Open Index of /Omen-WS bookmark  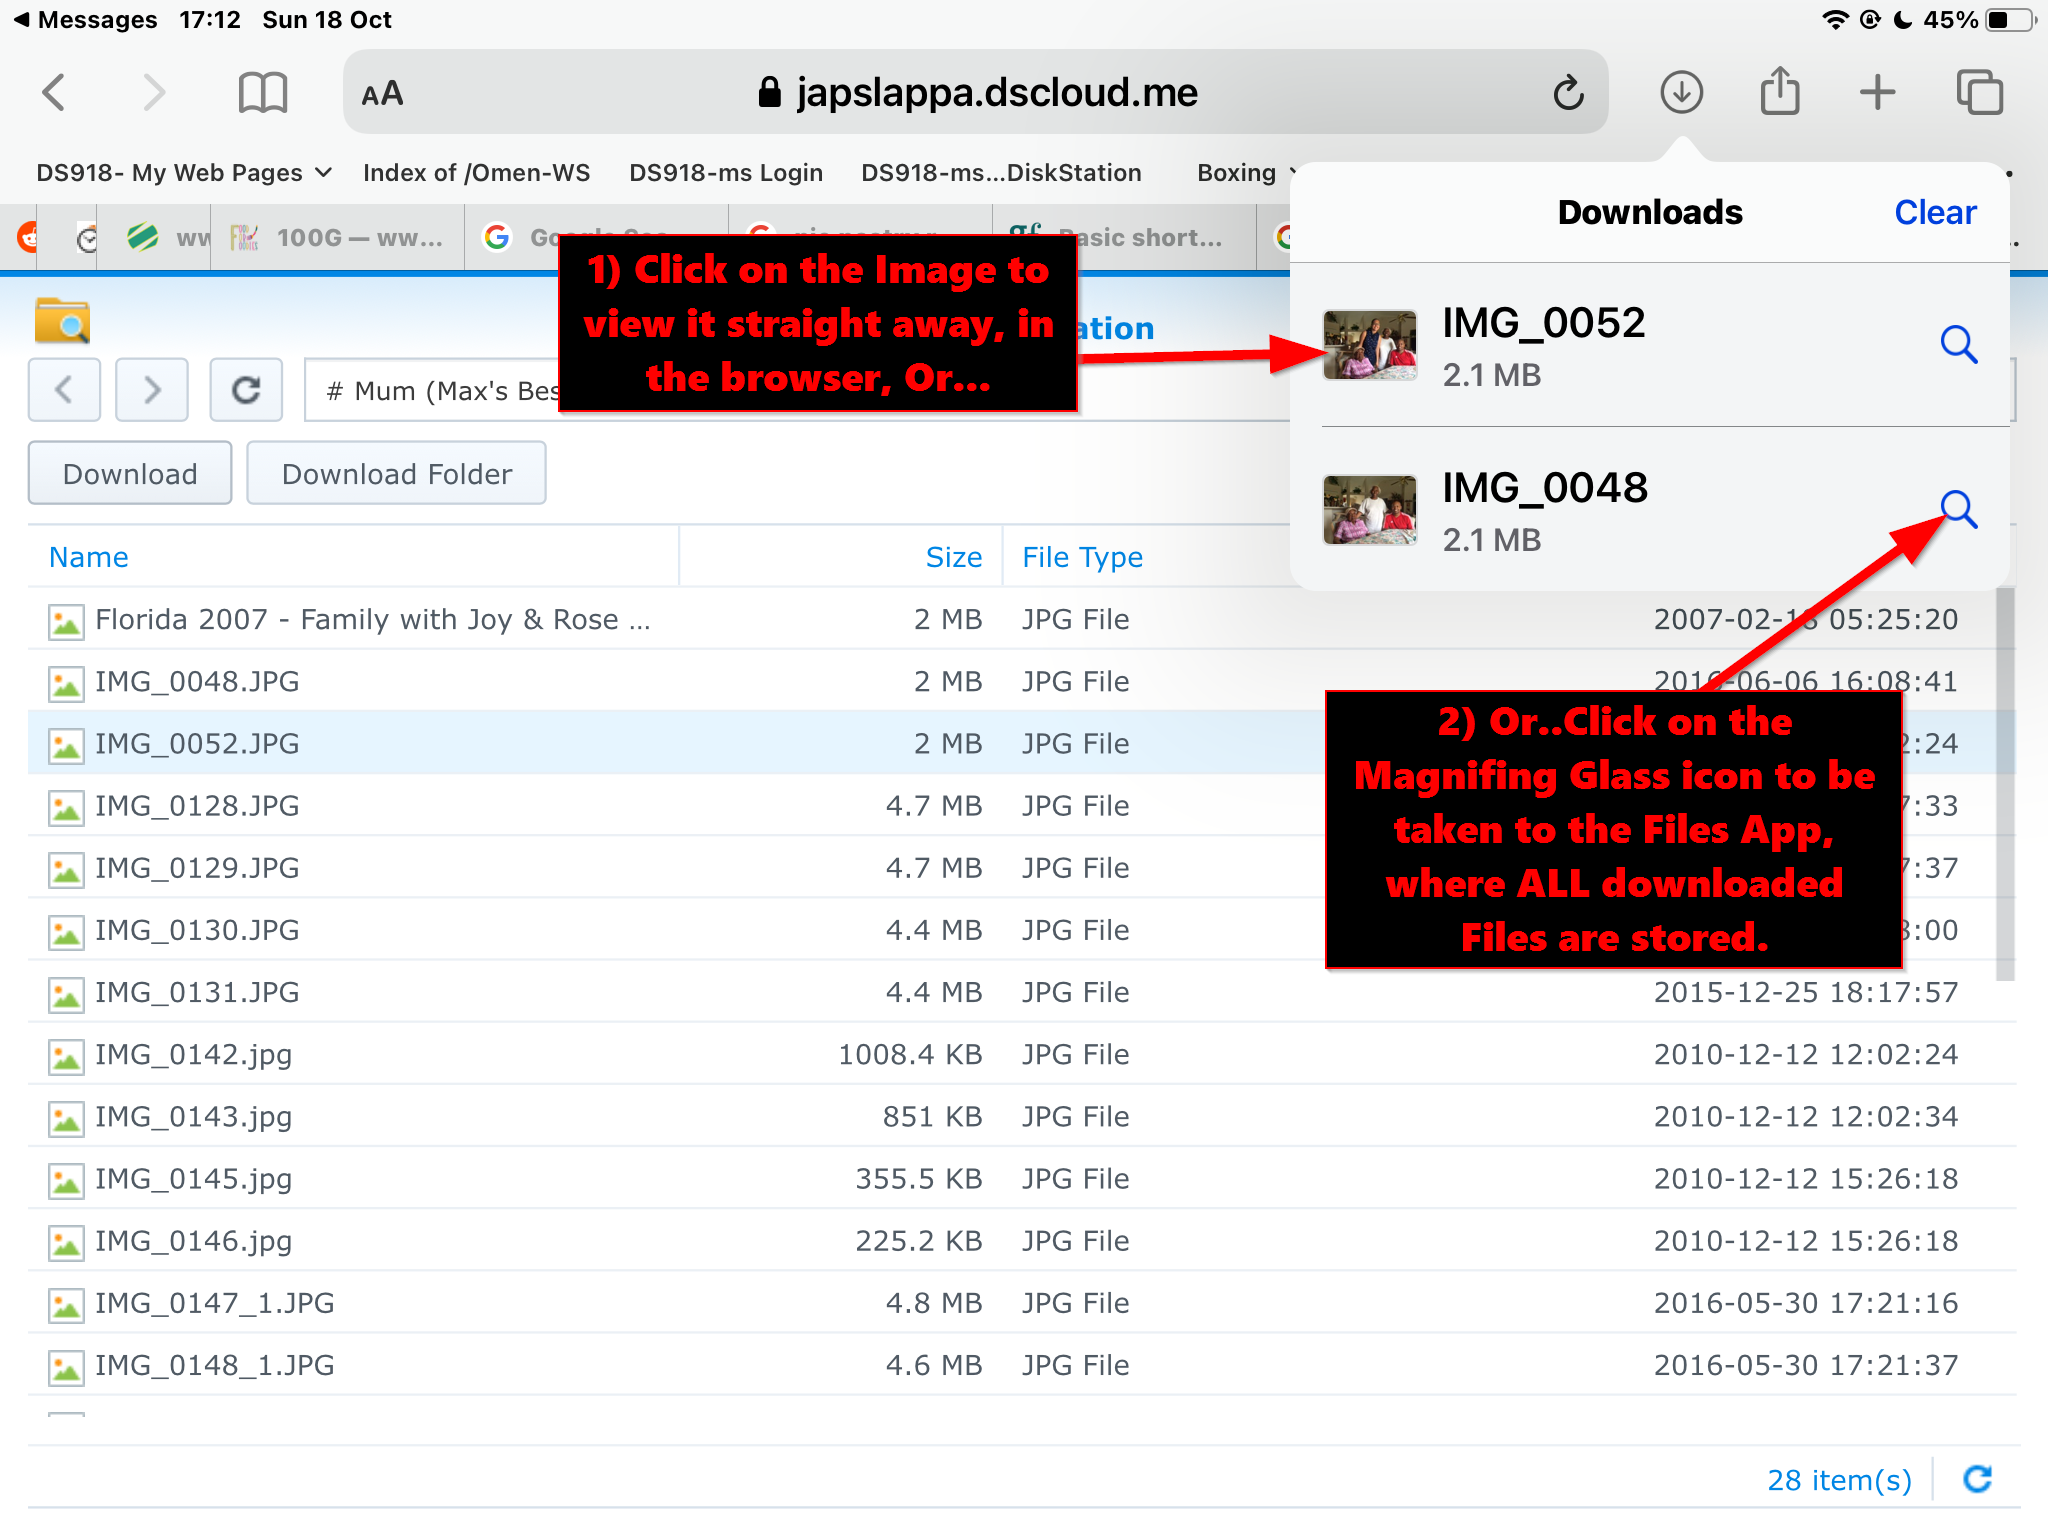coord(477,173)
